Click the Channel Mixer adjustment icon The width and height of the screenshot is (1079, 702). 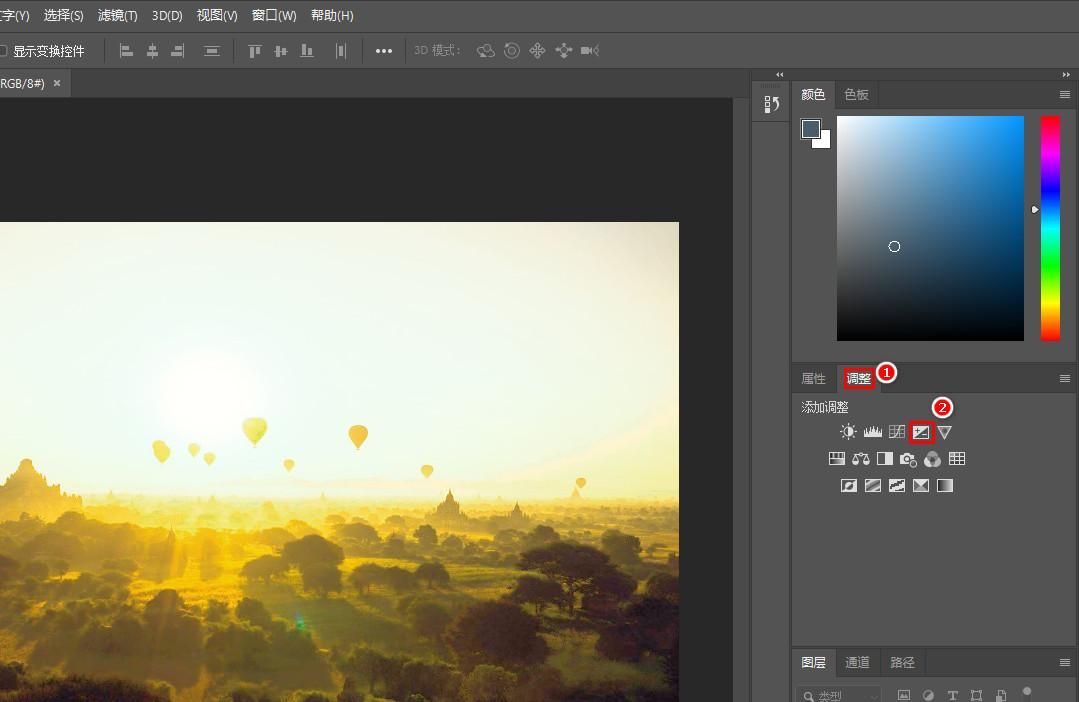[932, 459]
